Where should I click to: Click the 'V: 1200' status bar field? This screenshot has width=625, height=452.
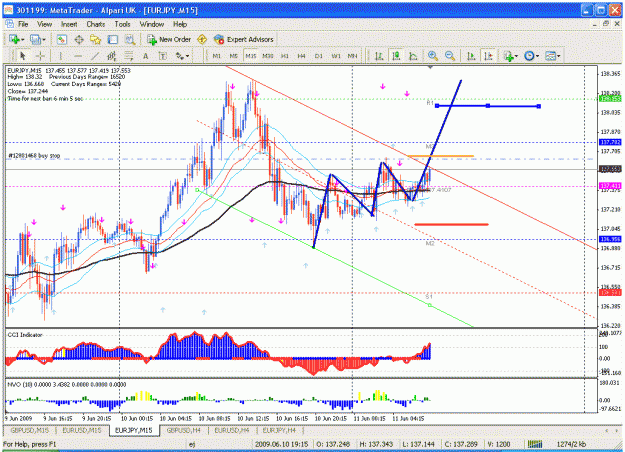click(x=499, y=444)
